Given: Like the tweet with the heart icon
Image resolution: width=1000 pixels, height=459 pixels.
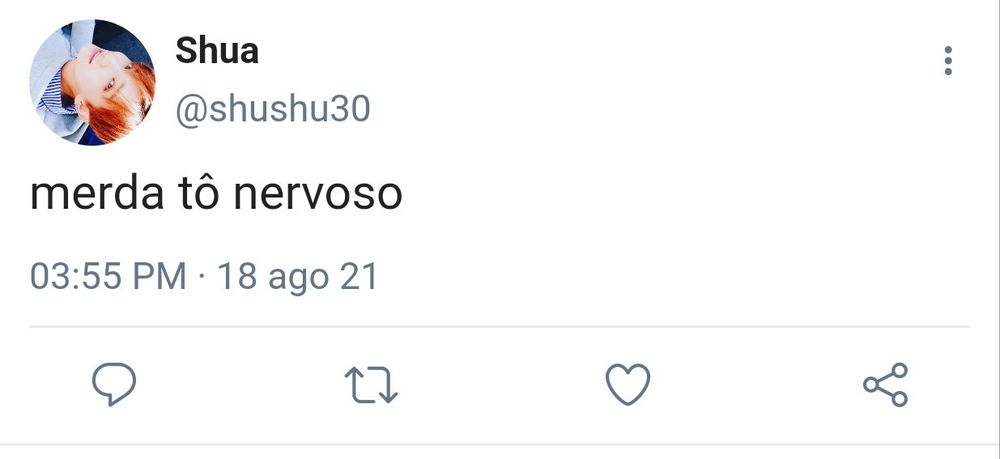Looking at the screenshot, I should click(x=628, y=384).
